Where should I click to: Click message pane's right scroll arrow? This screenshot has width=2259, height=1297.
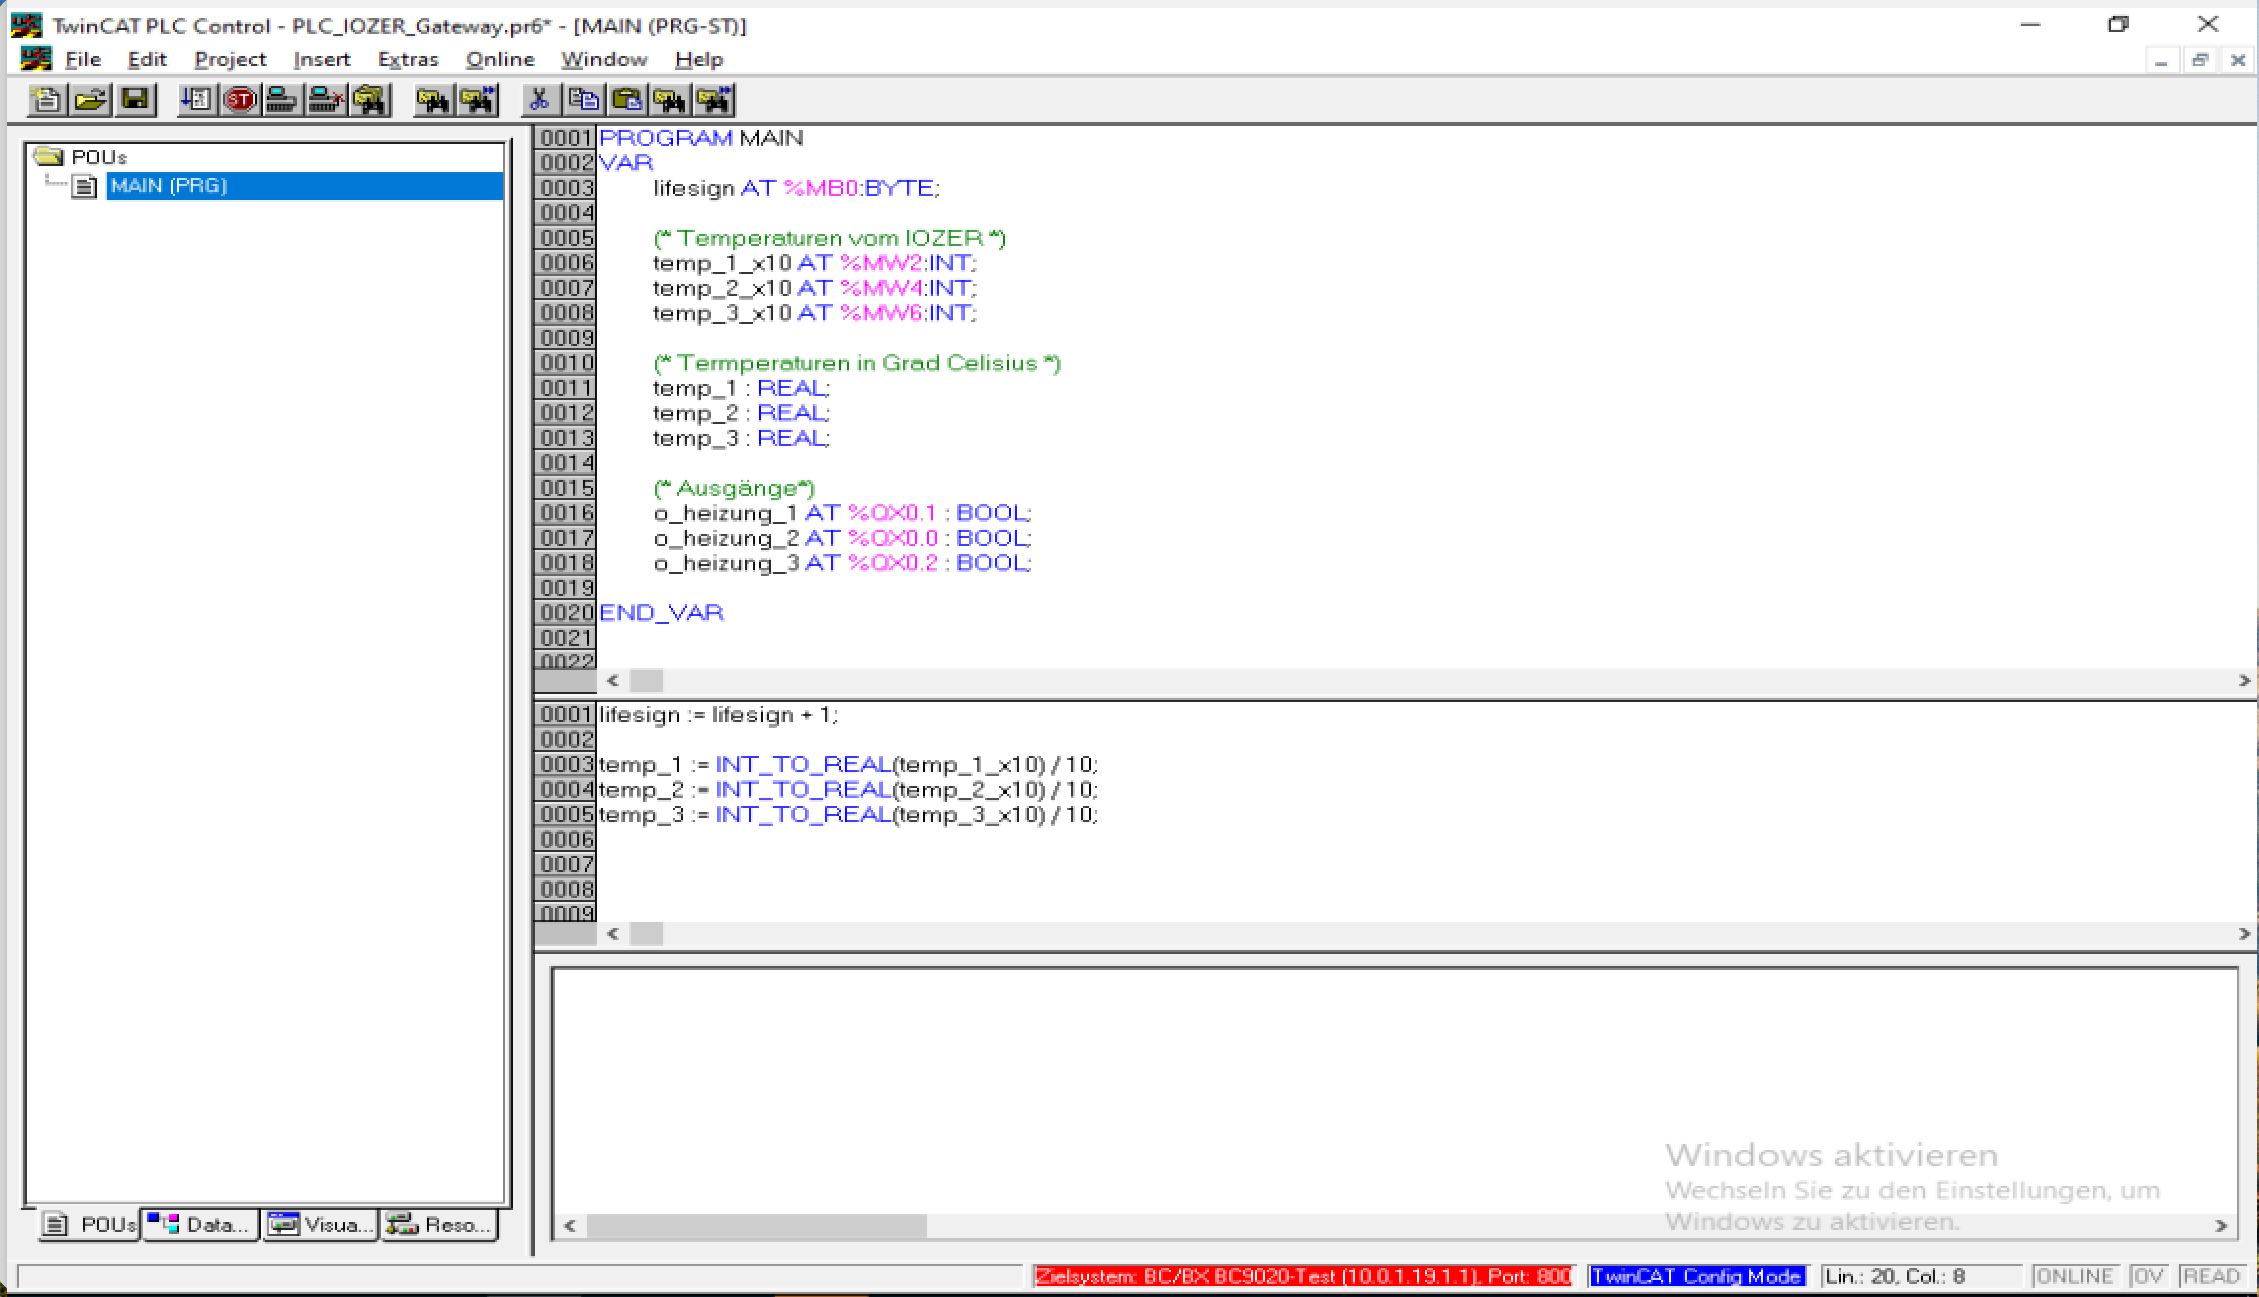pos(2221,1226)
